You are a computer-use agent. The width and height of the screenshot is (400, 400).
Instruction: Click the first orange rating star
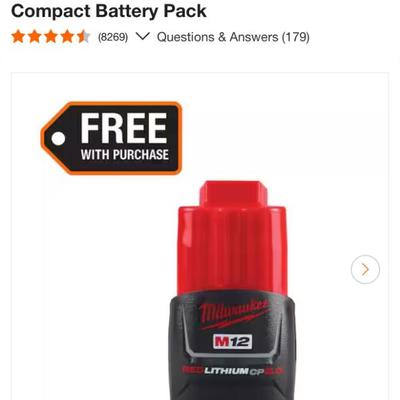(18, 37)
